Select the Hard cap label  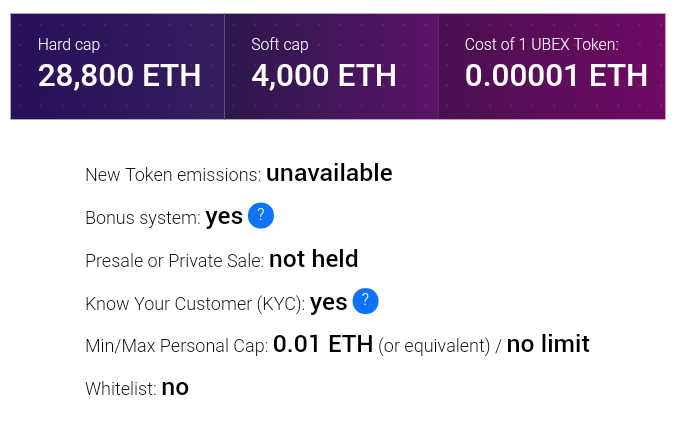[x=69, y=44]
